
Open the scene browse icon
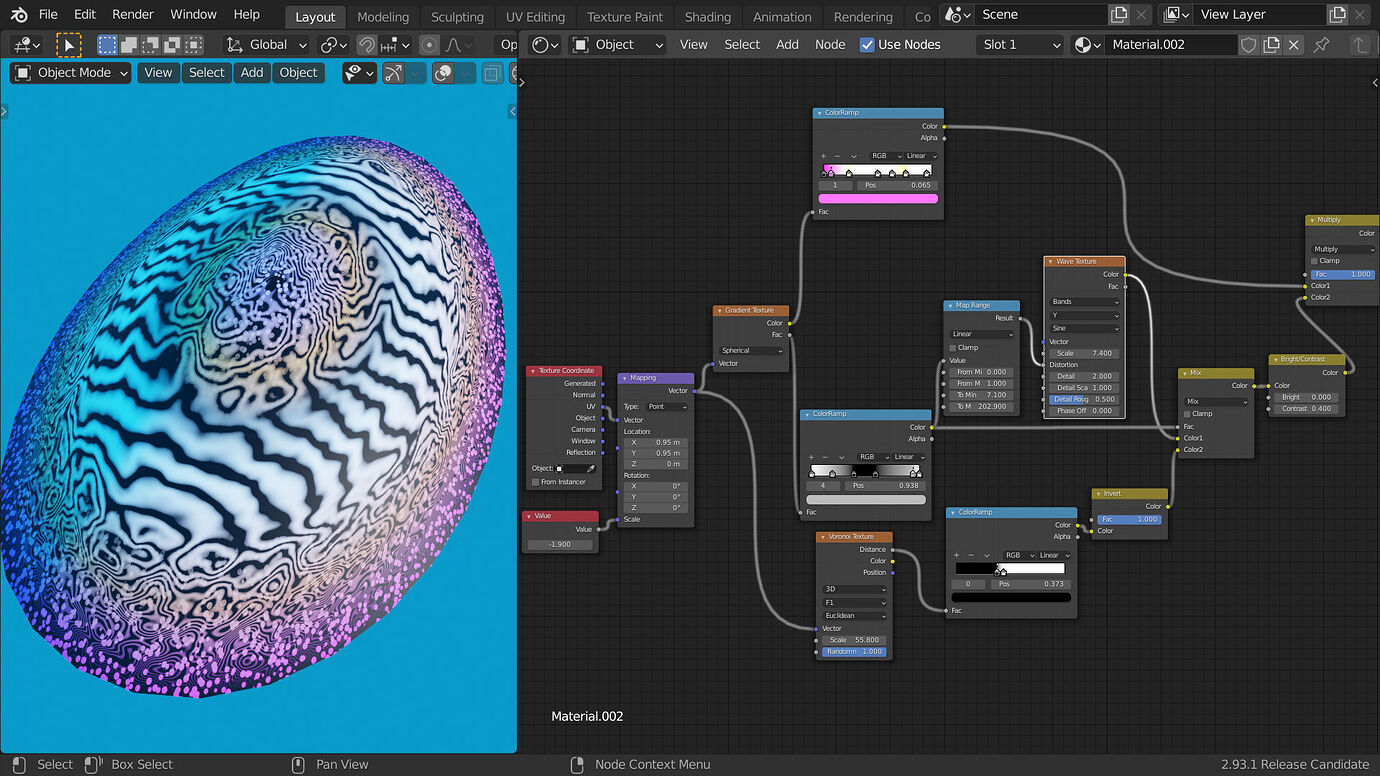click(x=957, y=15)
